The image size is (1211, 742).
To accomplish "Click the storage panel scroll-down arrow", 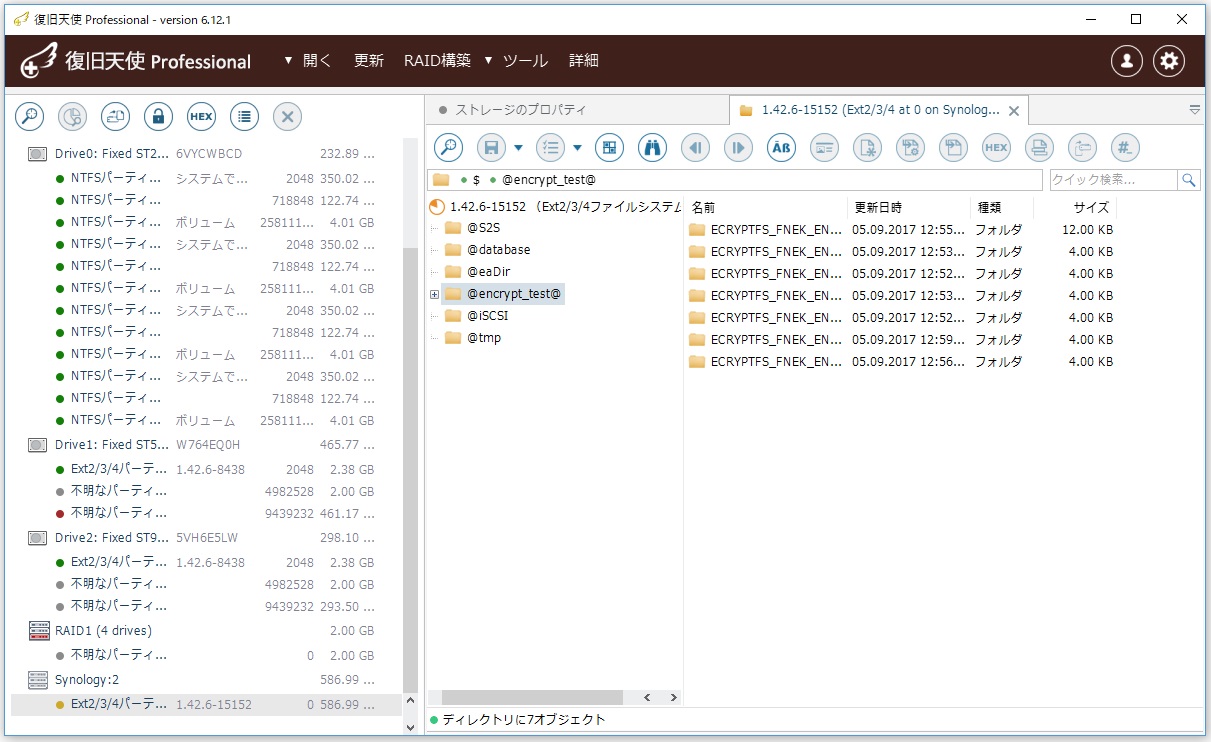I will (410, 727).
